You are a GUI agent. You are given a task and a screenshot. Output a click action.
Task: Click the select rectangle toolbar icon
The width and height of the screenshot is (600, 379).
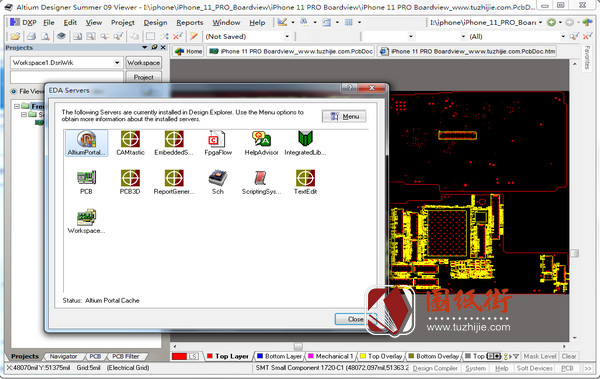tap(150, 36)
